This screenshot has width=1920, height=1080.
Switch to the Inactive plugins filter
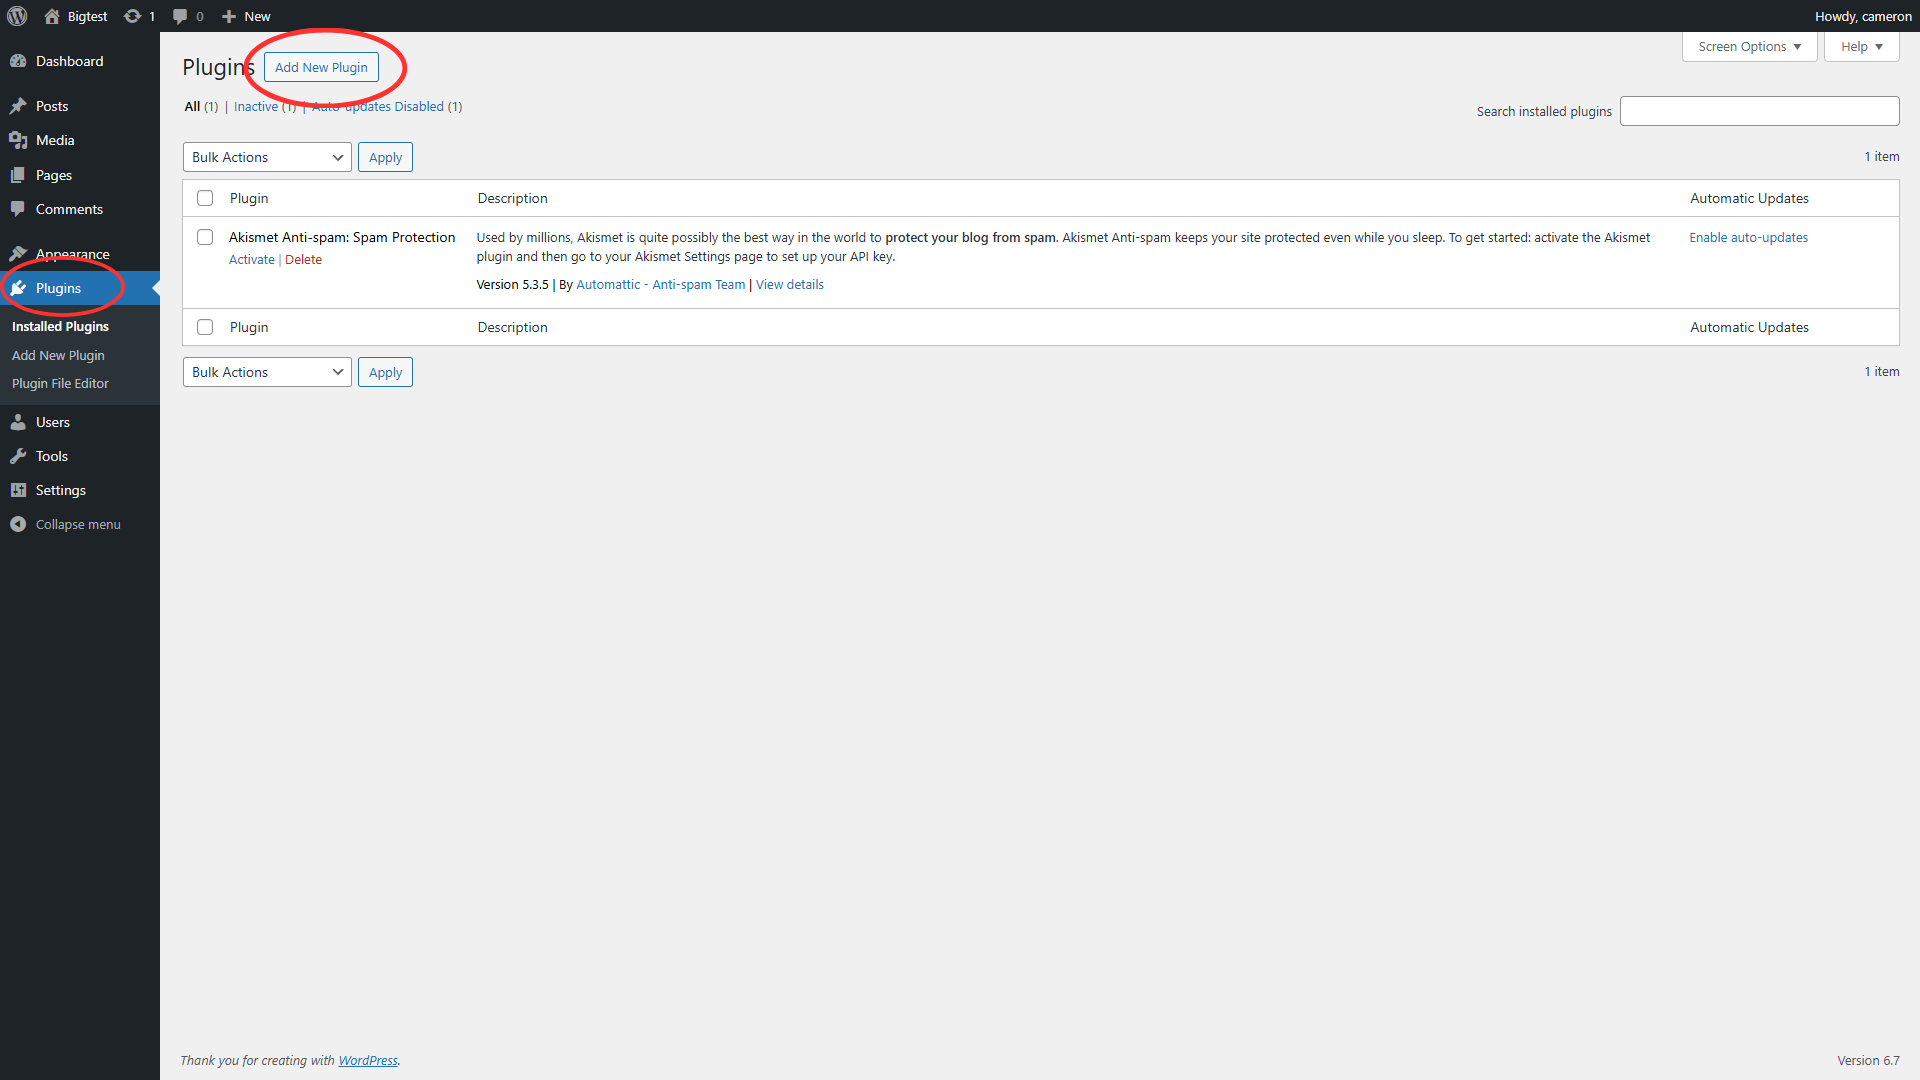point(256,106)
